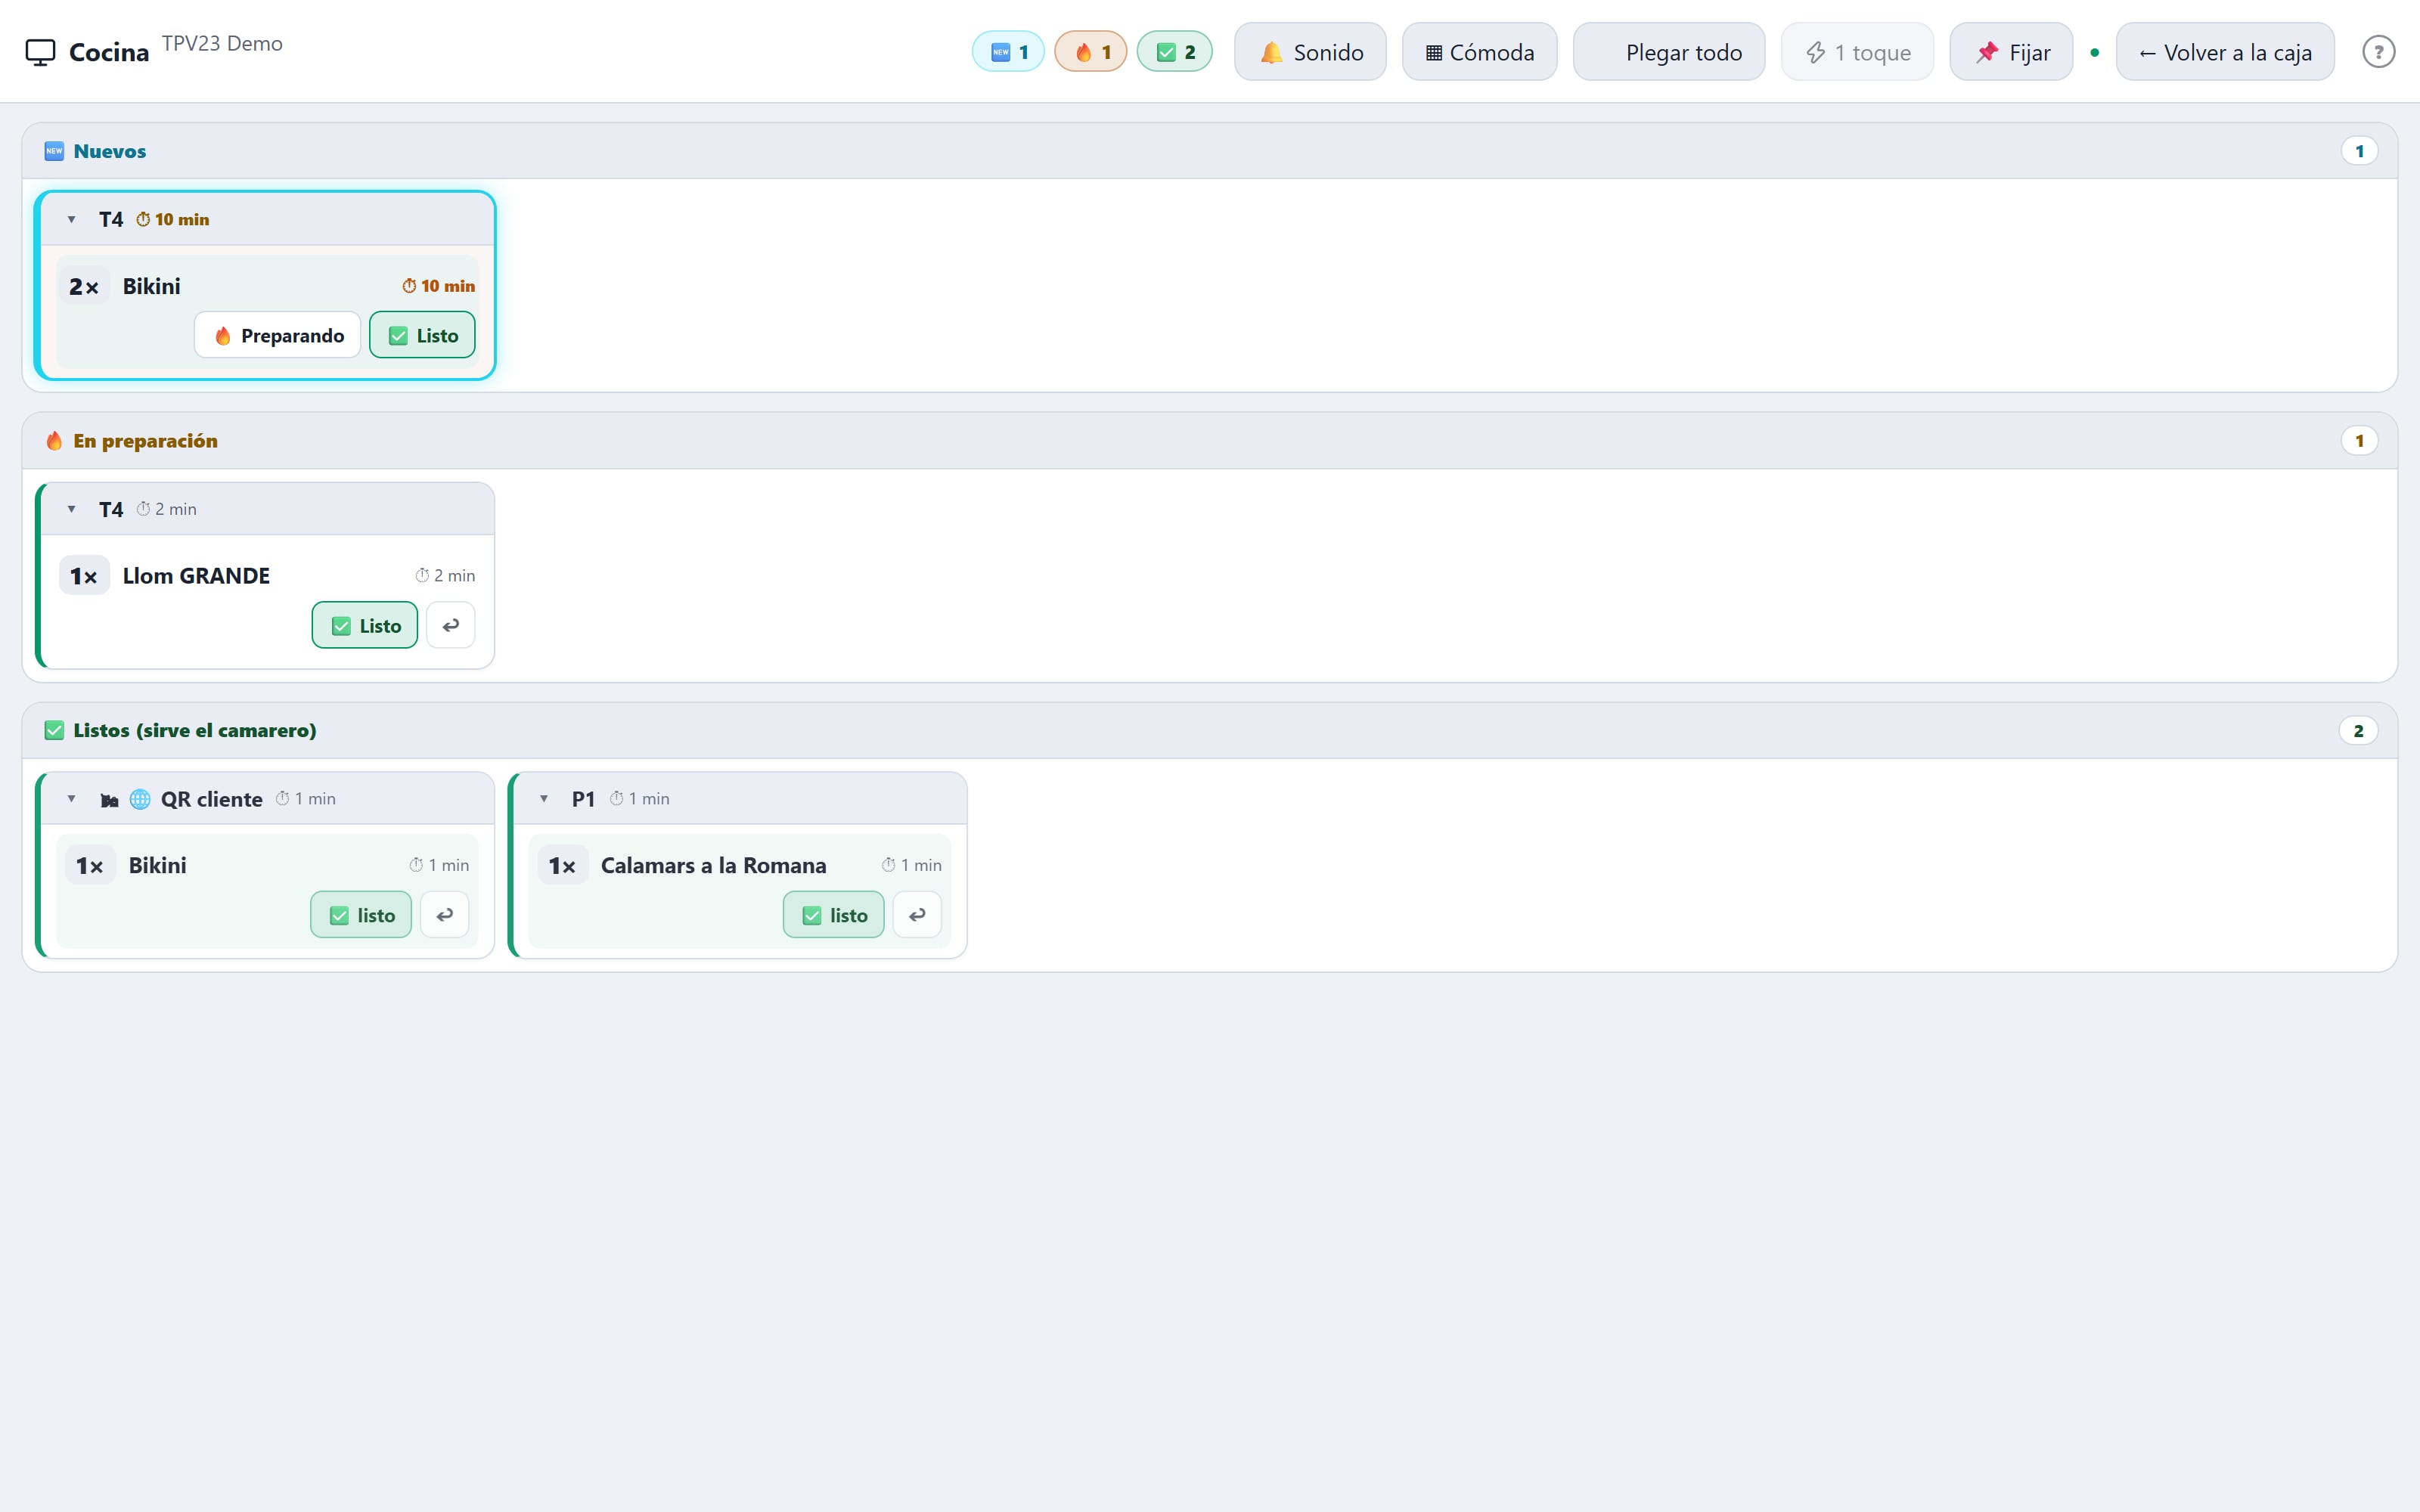
Task: Click listo on Calamars a la Romana
Action: [834, 915]
